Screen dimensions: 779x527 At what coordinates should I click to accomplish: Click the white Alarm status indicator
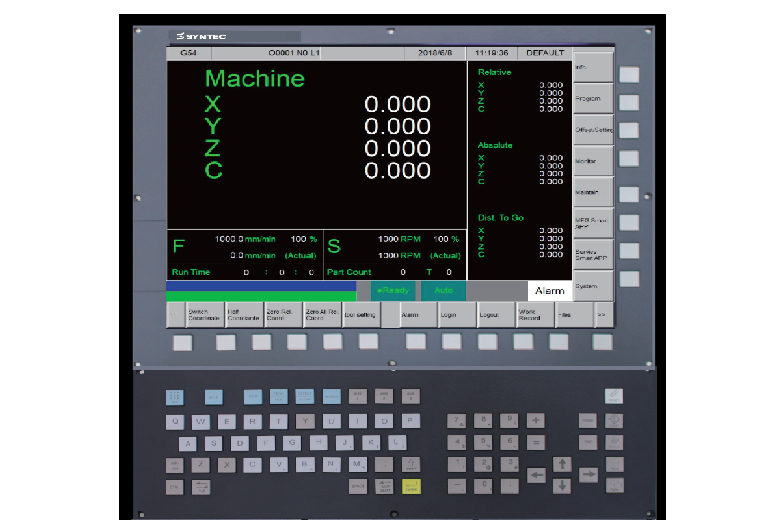point(549,290)
